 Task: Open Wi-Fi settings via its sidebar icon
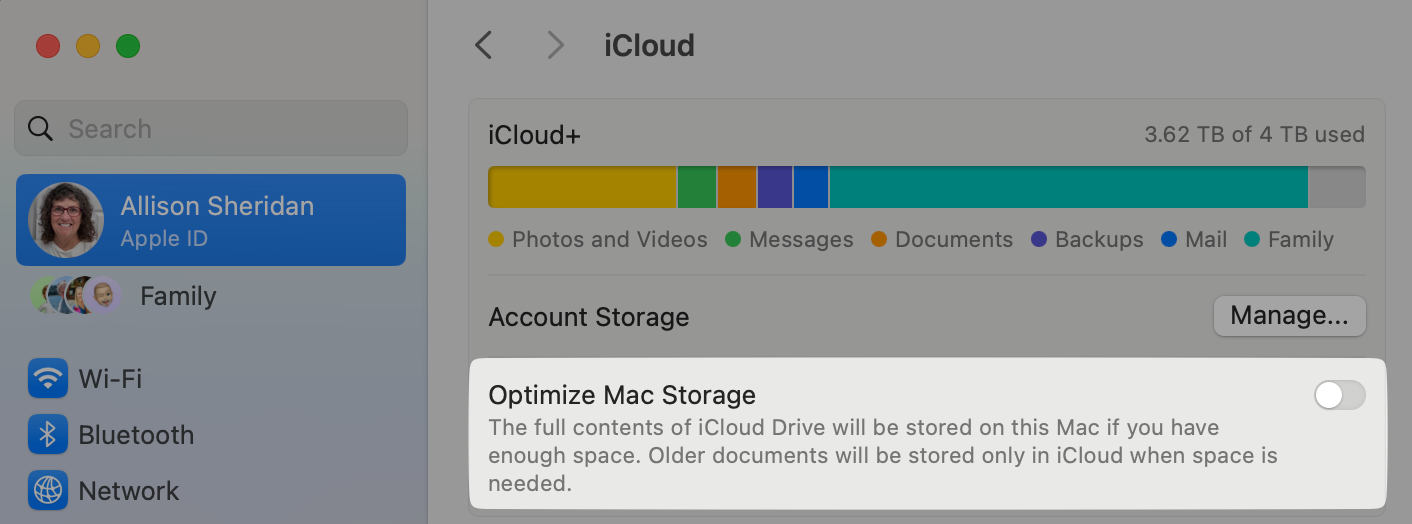(x=48, y=379)
